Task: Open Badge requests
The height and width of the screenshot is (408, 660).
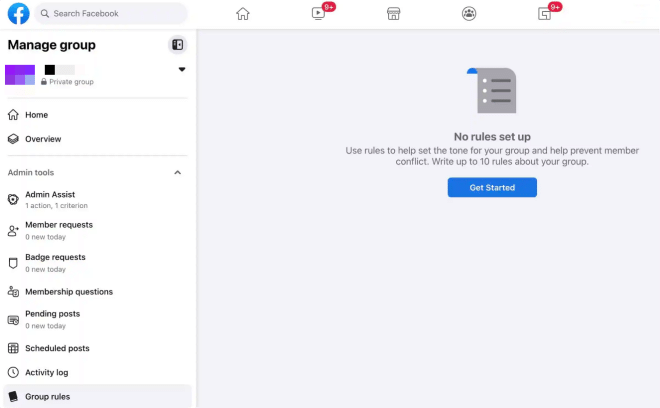Action: tap(97, 263)
